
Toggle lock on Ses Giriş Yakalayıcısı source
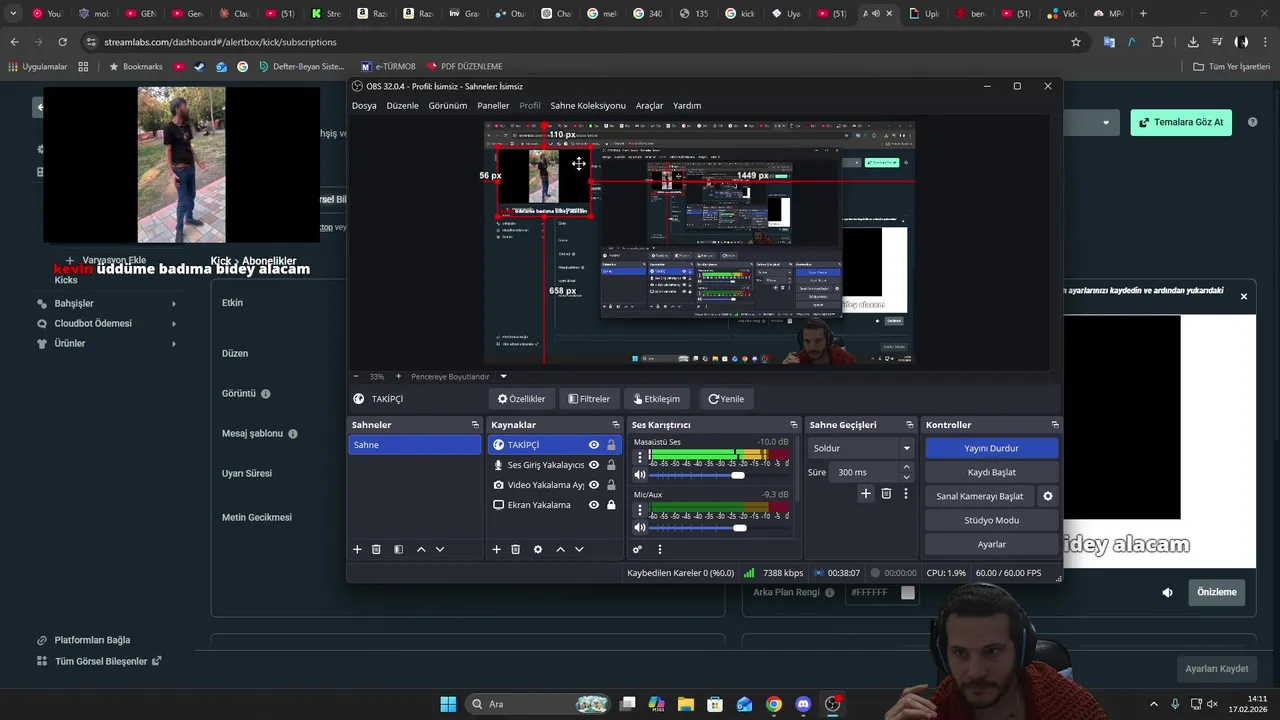click(611, 465)
